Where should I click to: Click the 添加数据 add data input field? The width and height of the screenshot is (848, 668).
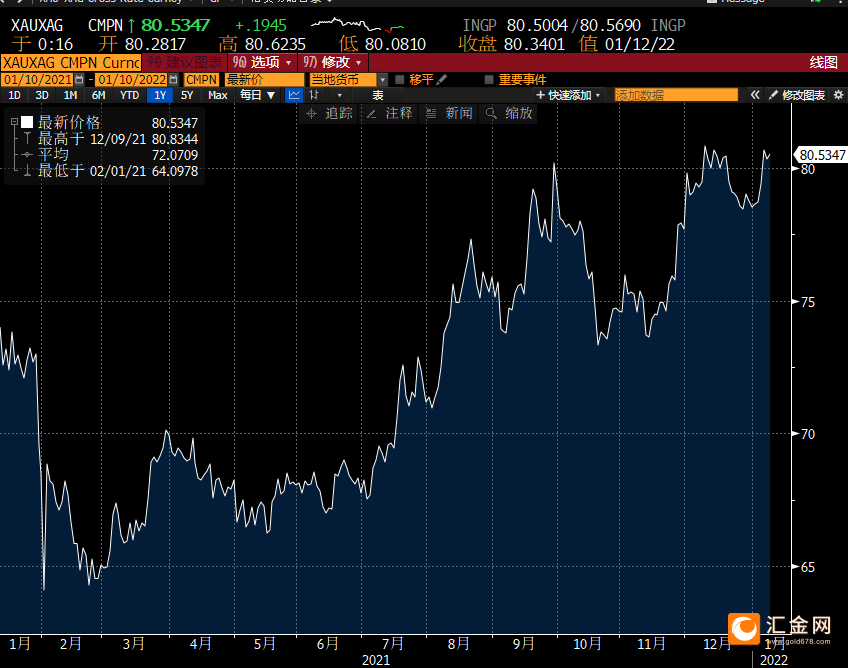tap(676, 95)
